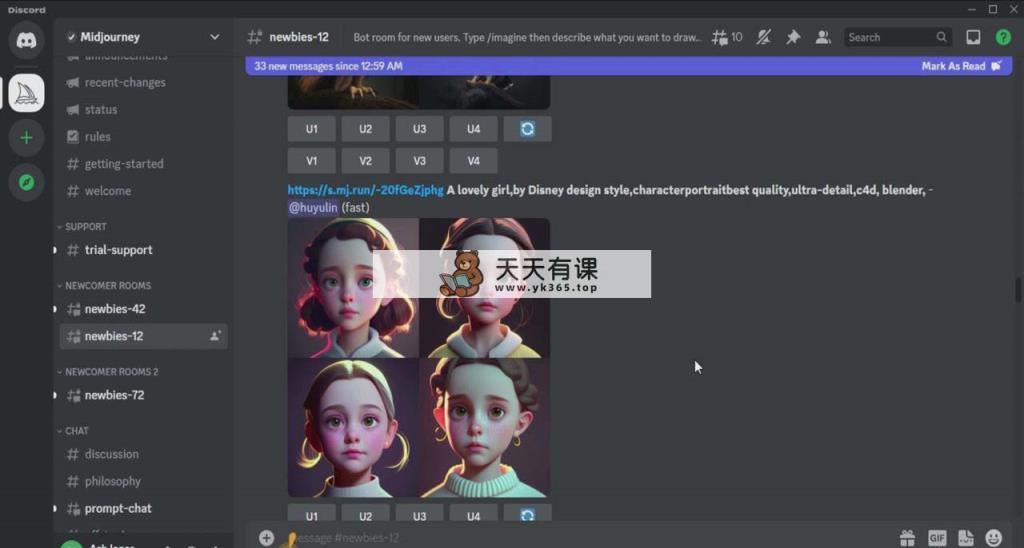Open the sticker picker icon
This screenshot has height=548, width=1024.
click(x=965, y=538)
